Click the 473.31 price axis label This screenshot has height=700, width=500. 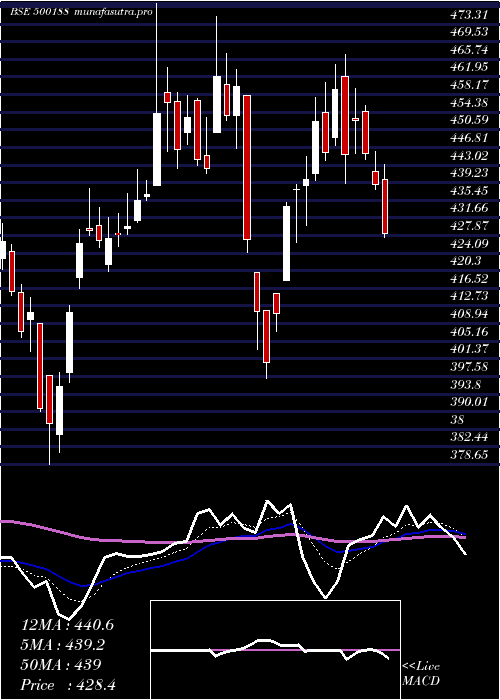[467, 15]
